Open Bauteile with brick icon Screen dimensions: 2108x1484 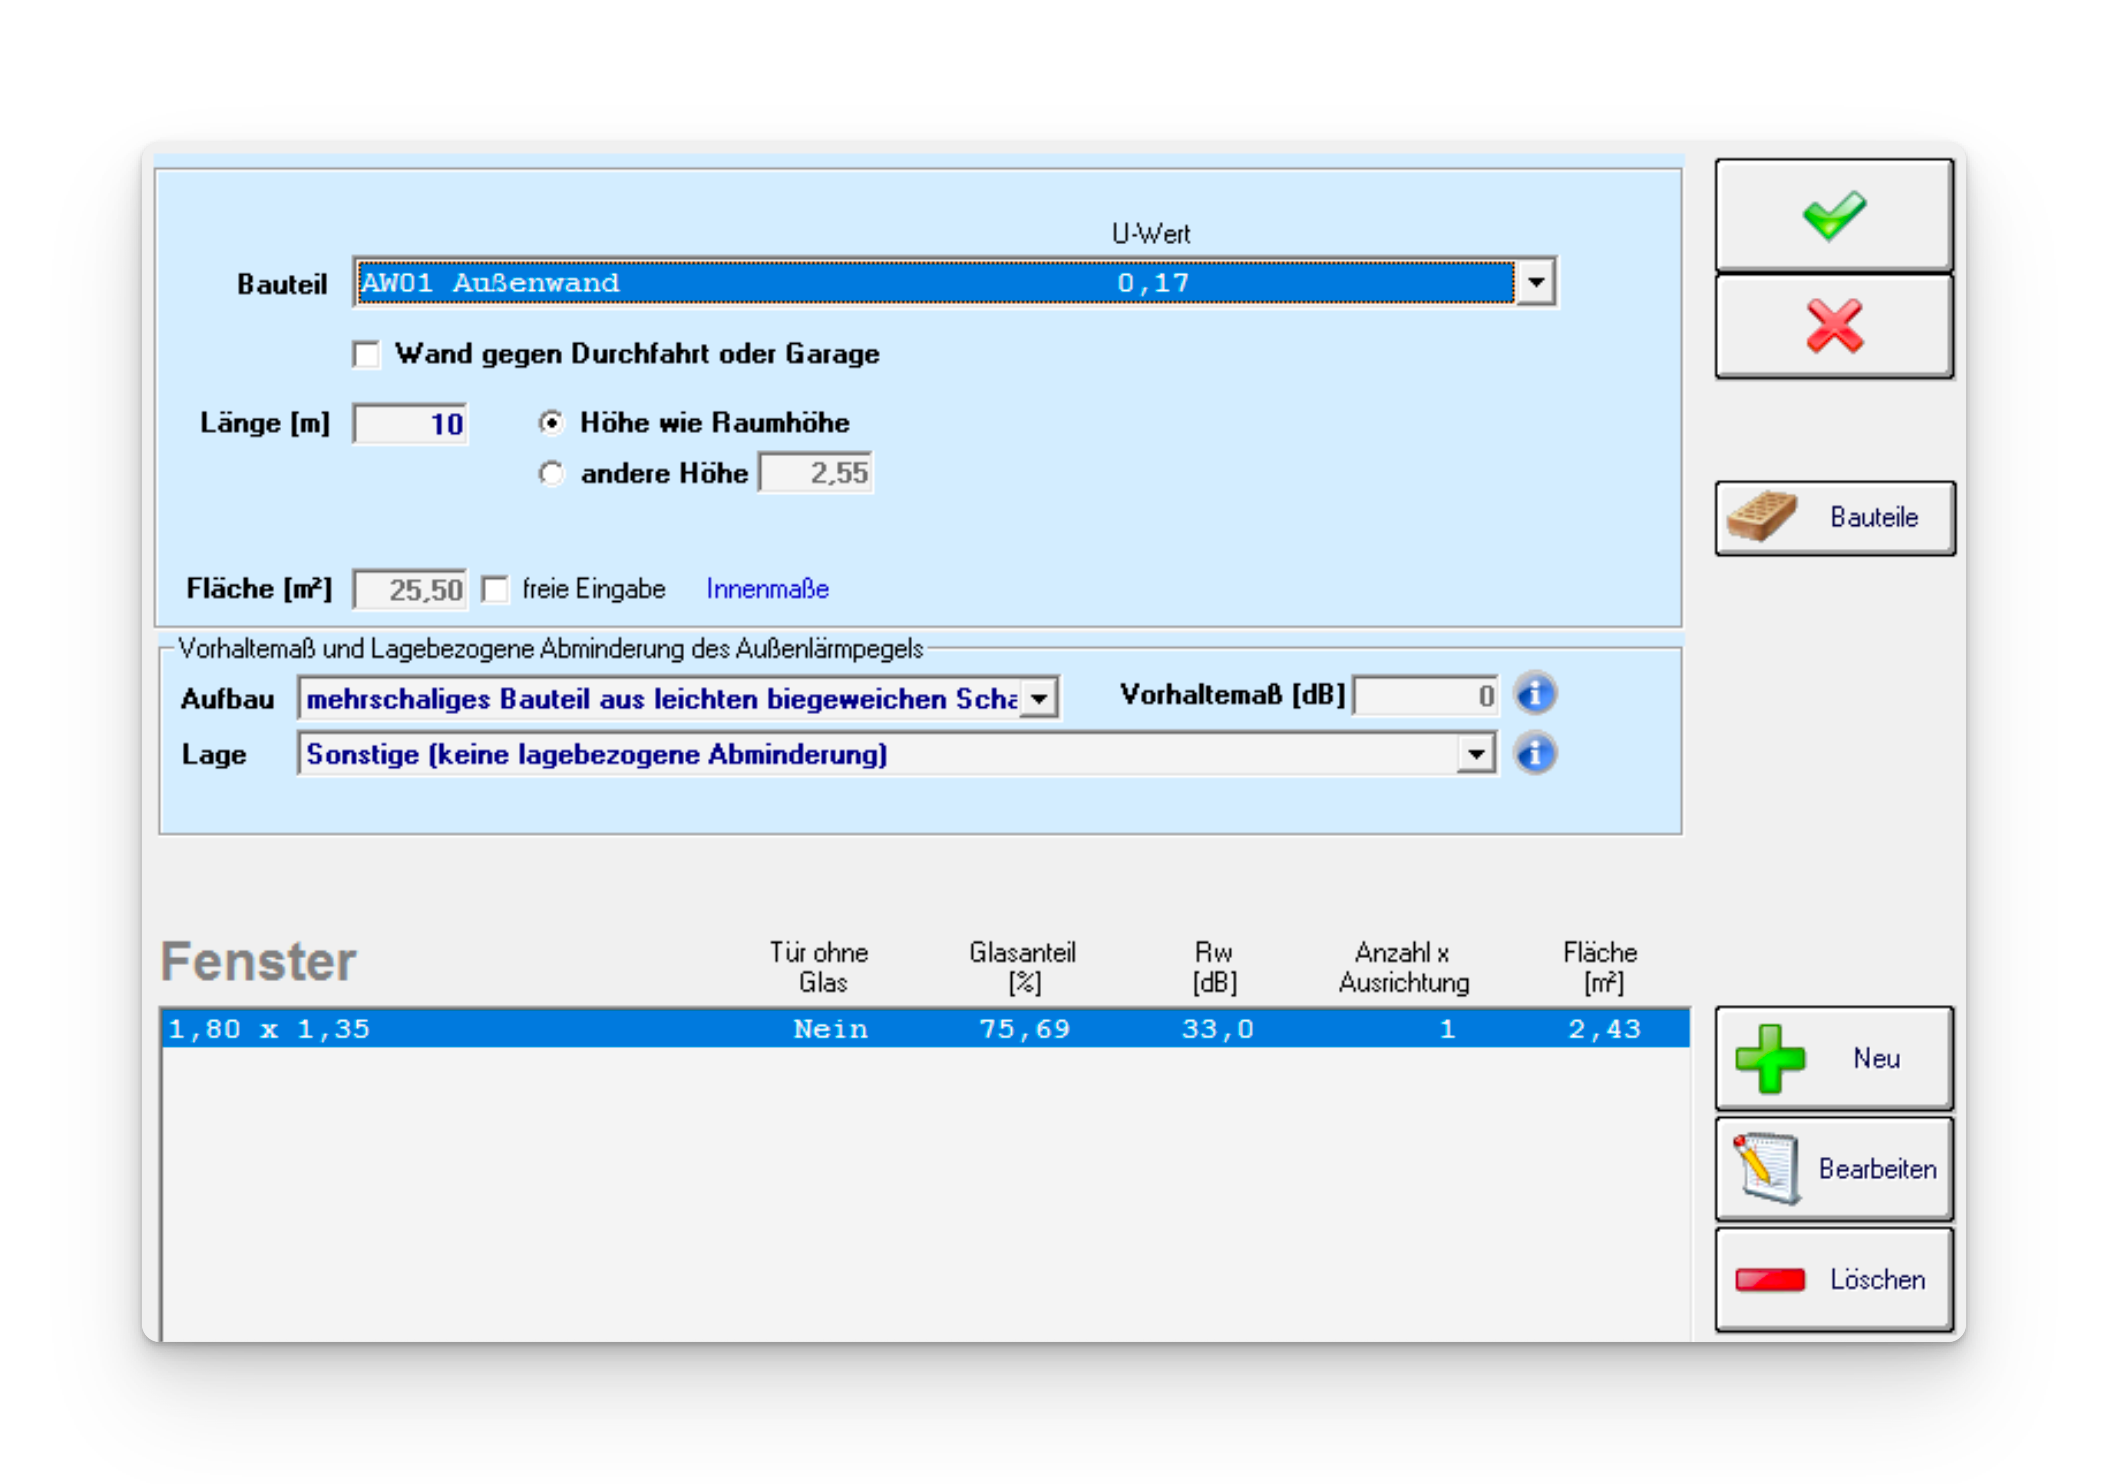pyautogui.click(x=1833, y=517)
